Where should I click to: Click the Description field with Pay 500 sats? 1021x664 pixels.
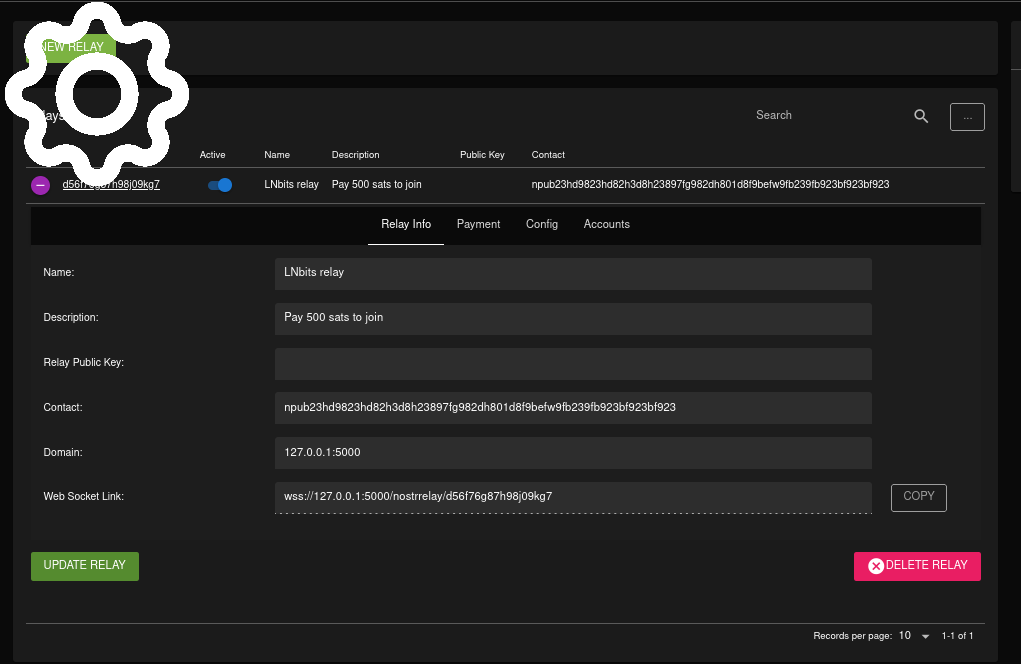pyautogui.click(x=573, y=318)
